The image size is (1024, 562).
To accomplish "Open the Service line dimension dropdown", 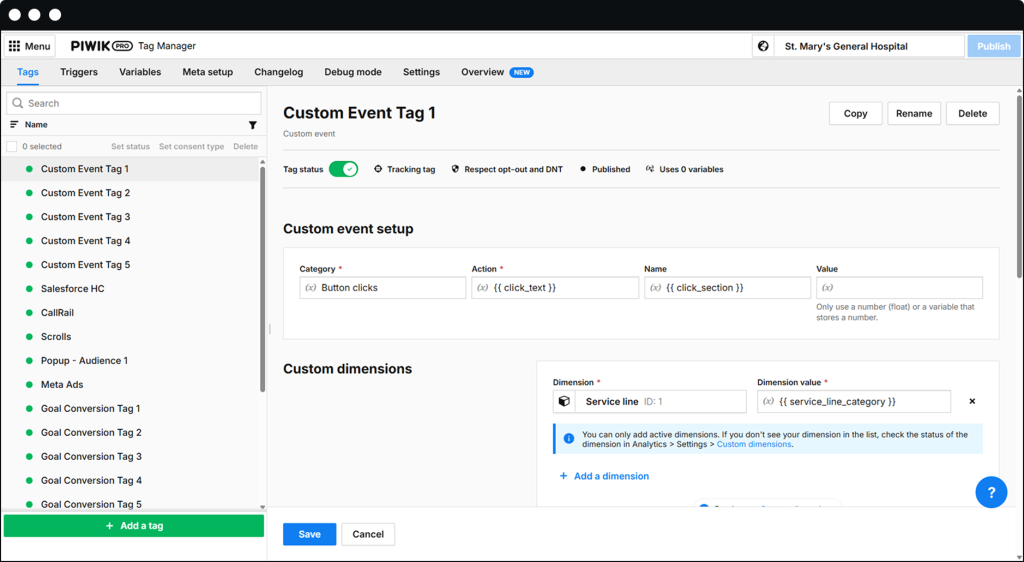I will pyautogui.click(x=660, y=402).
